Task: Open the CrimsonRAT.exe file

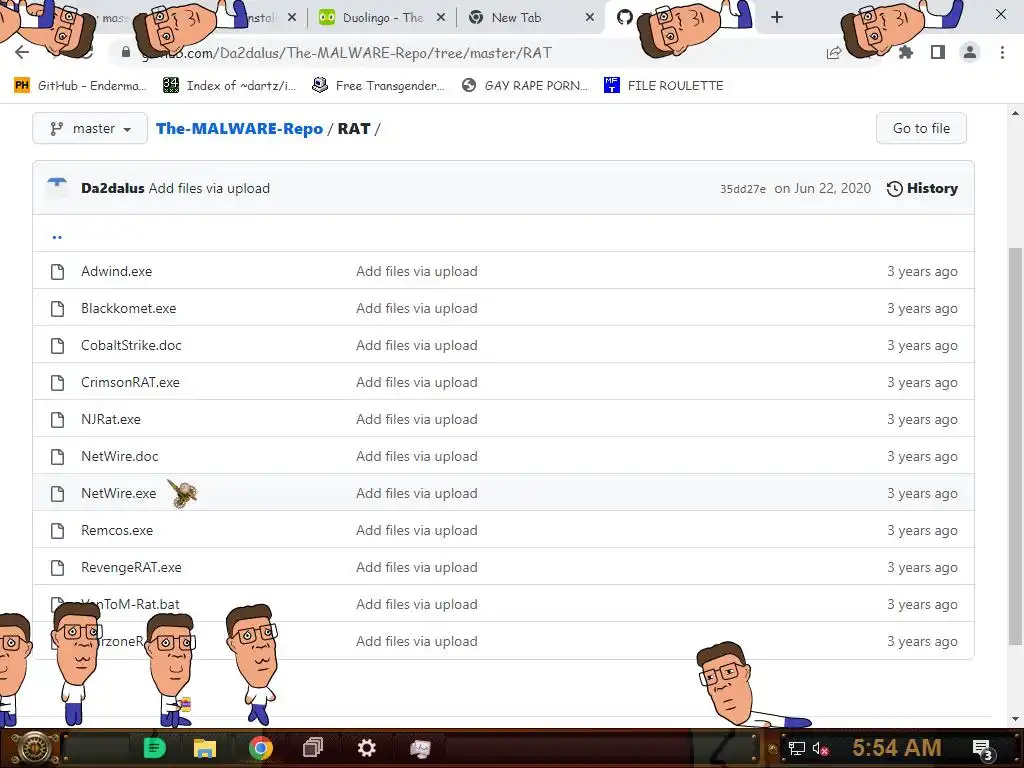Action: 130,383
